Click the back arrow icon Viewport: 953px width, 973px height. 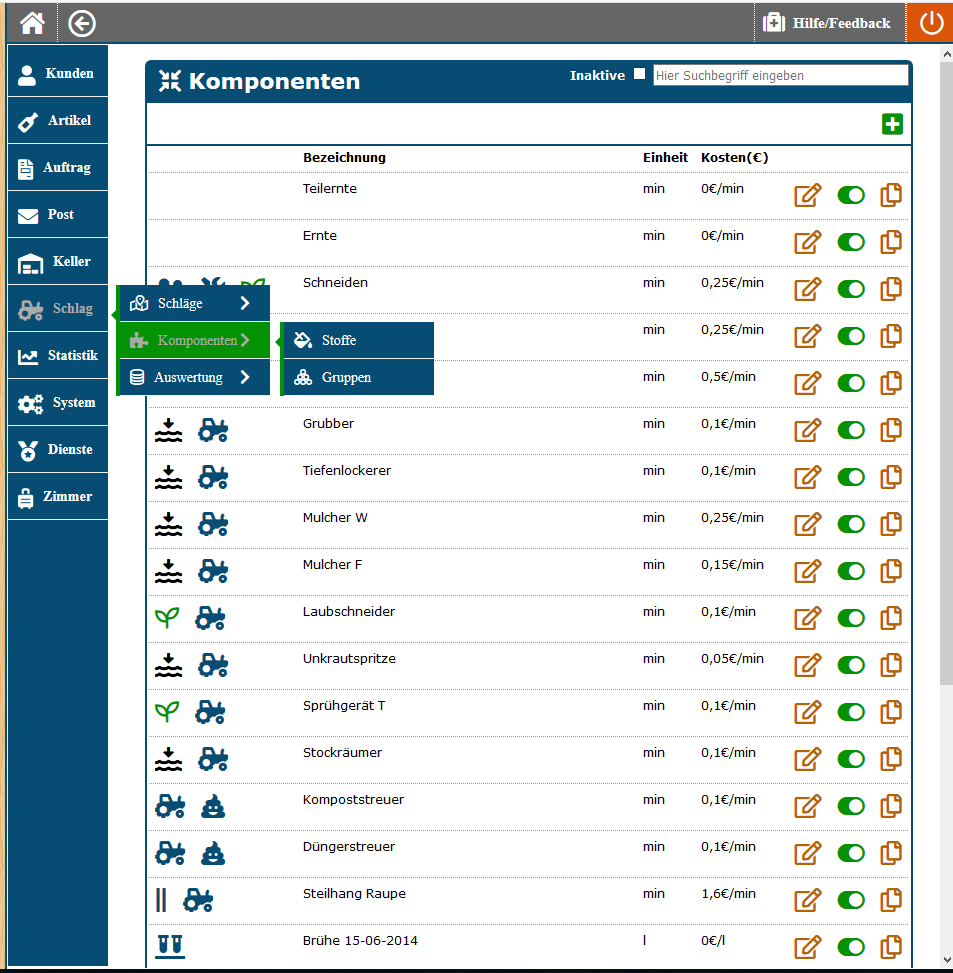(x=82, y=23)
